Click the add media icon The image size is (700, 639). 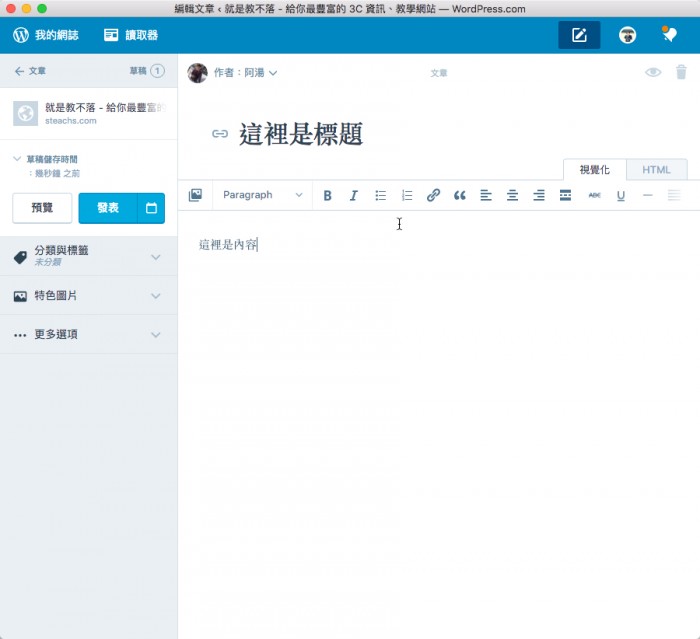[195, 195]
